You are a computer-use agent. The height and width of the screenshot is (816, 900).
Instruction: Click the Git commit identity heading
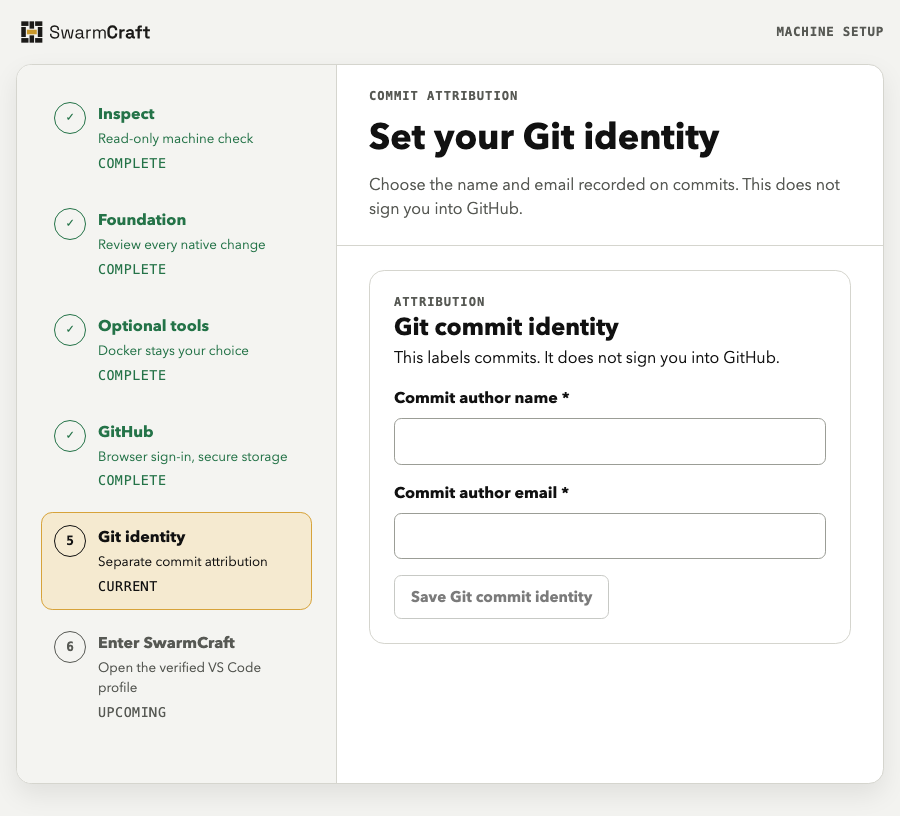(x=506, y=327)
